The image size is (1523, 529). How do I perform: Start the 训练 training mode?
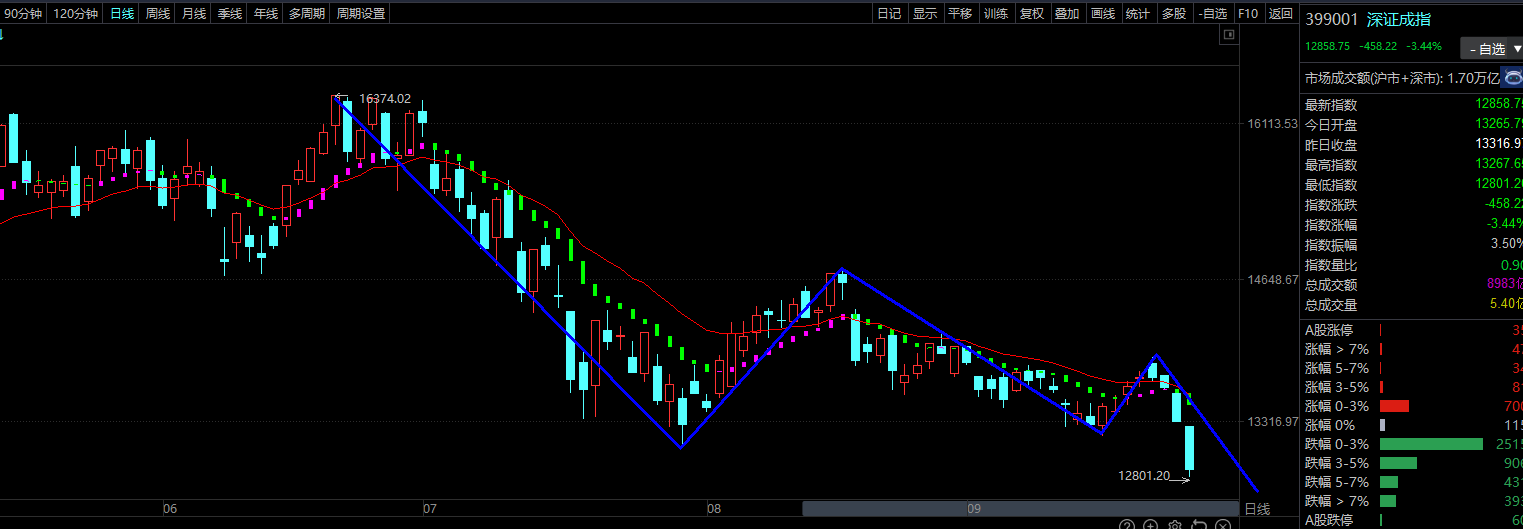tap(996, 13)
